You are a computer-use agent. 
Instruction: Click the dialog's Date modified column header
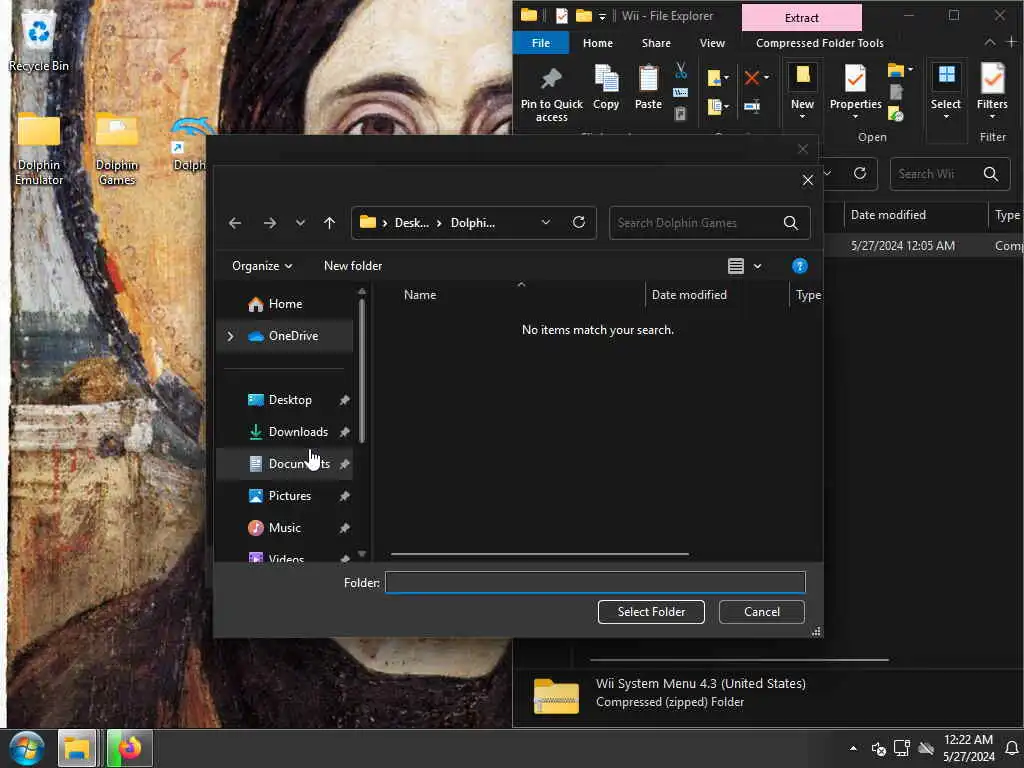tap(689, 295)
